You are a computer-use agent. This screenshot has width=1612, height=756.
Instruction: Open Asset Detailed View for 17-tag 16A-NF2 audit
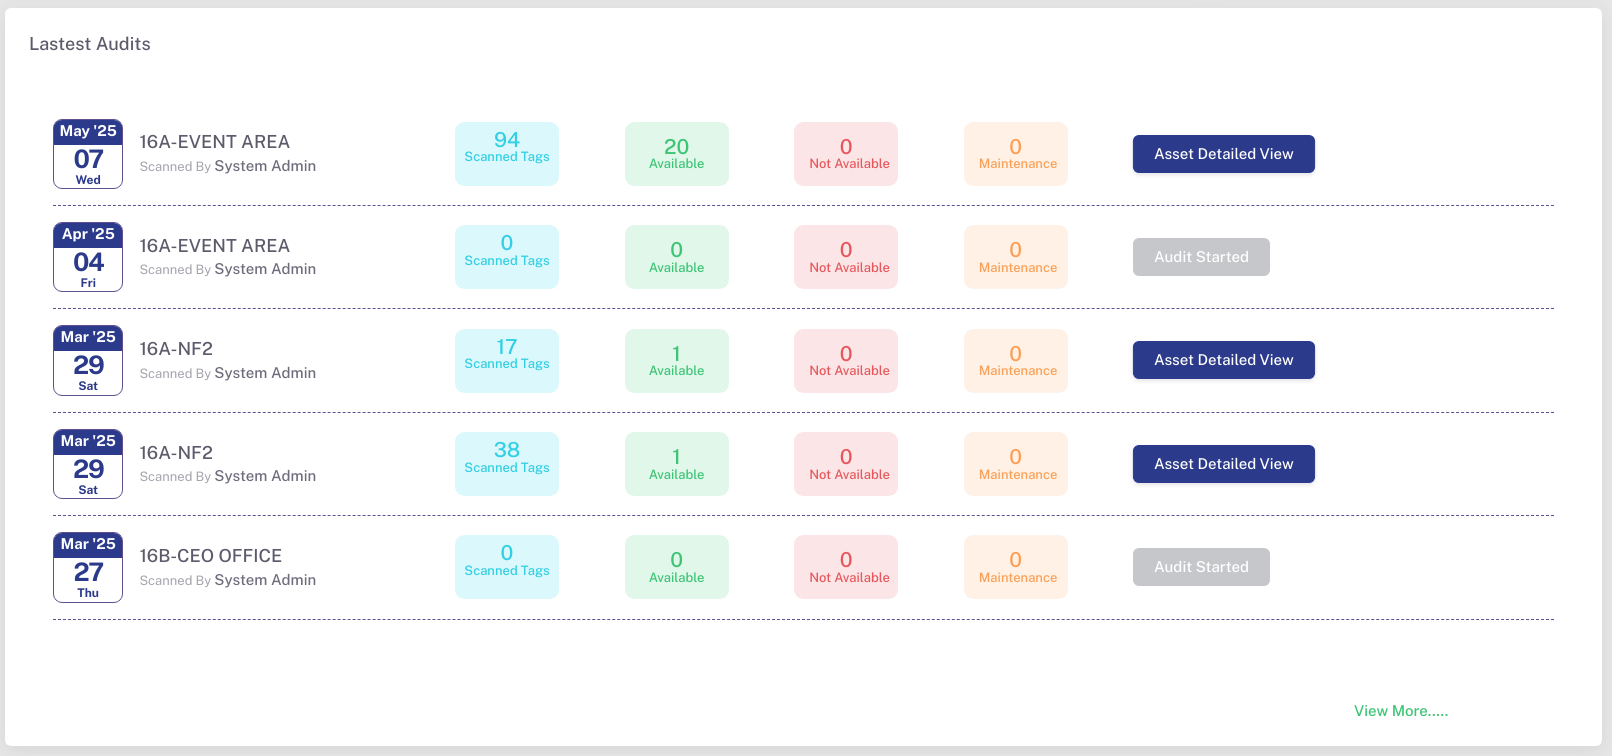pyautogui.click(x=1223, y=360)
